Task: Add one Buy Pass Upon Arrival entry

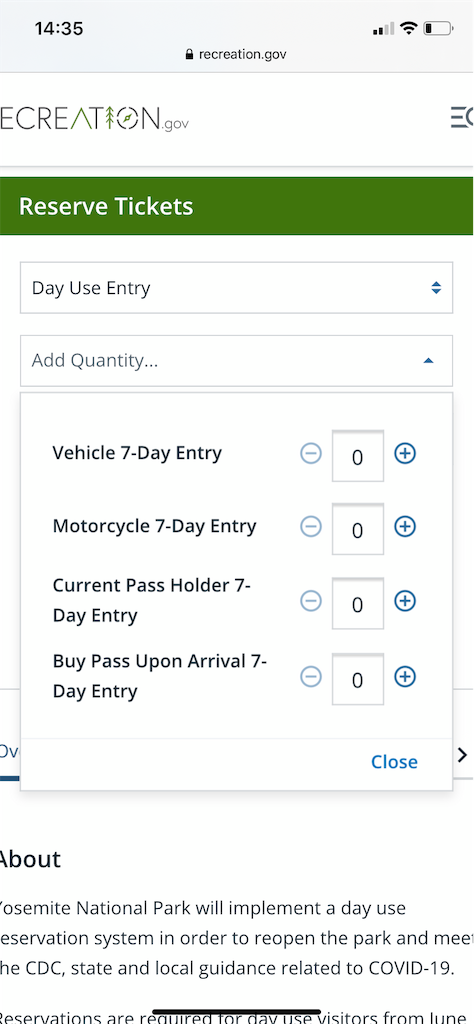Action: point(405,677)
